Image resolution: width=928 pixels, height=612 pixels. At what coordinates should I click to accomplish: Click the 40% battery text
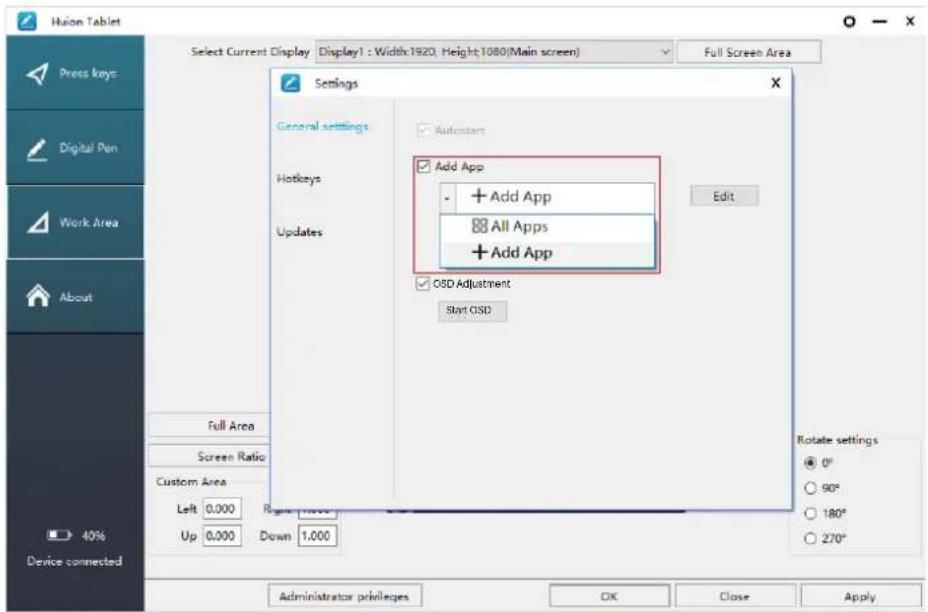[x=94, y=536]
